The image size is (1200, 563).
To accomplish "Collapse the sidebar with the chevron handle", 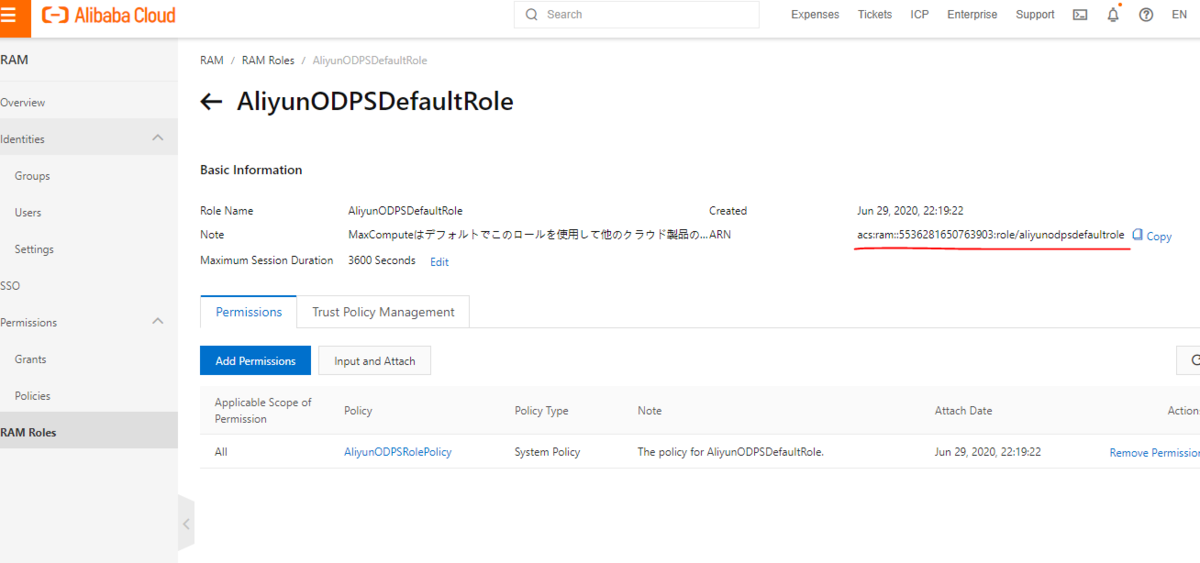I will [x=186, y=524].
